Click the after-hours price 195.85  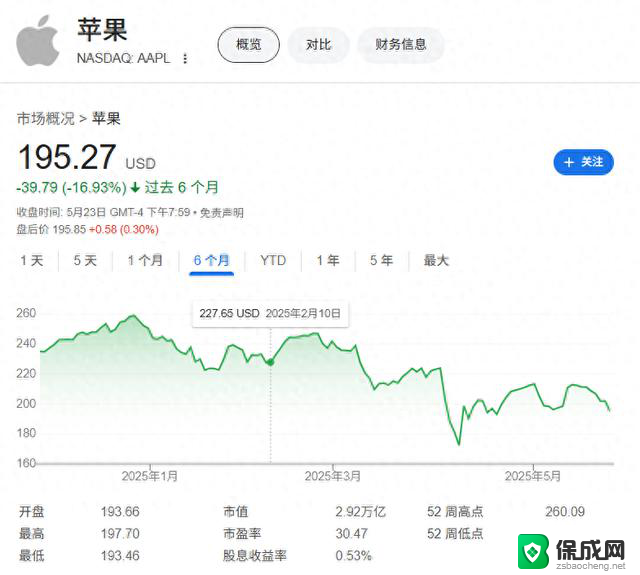tap(69, 229)
